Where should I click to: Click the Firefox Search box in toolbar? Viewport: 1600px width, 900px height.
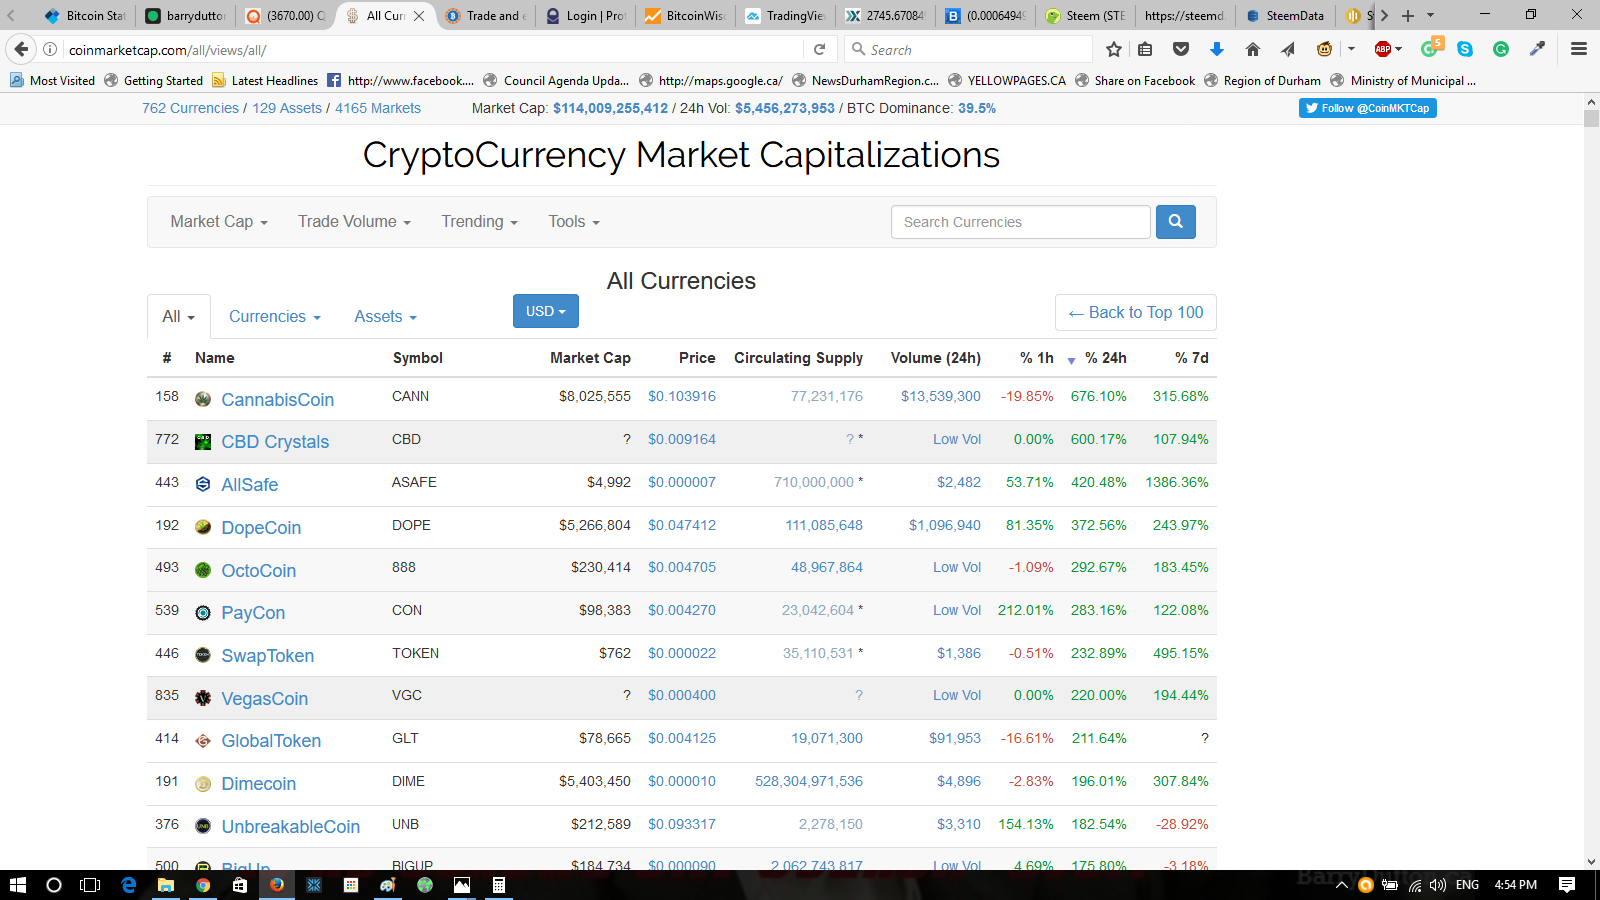point(970,49)
